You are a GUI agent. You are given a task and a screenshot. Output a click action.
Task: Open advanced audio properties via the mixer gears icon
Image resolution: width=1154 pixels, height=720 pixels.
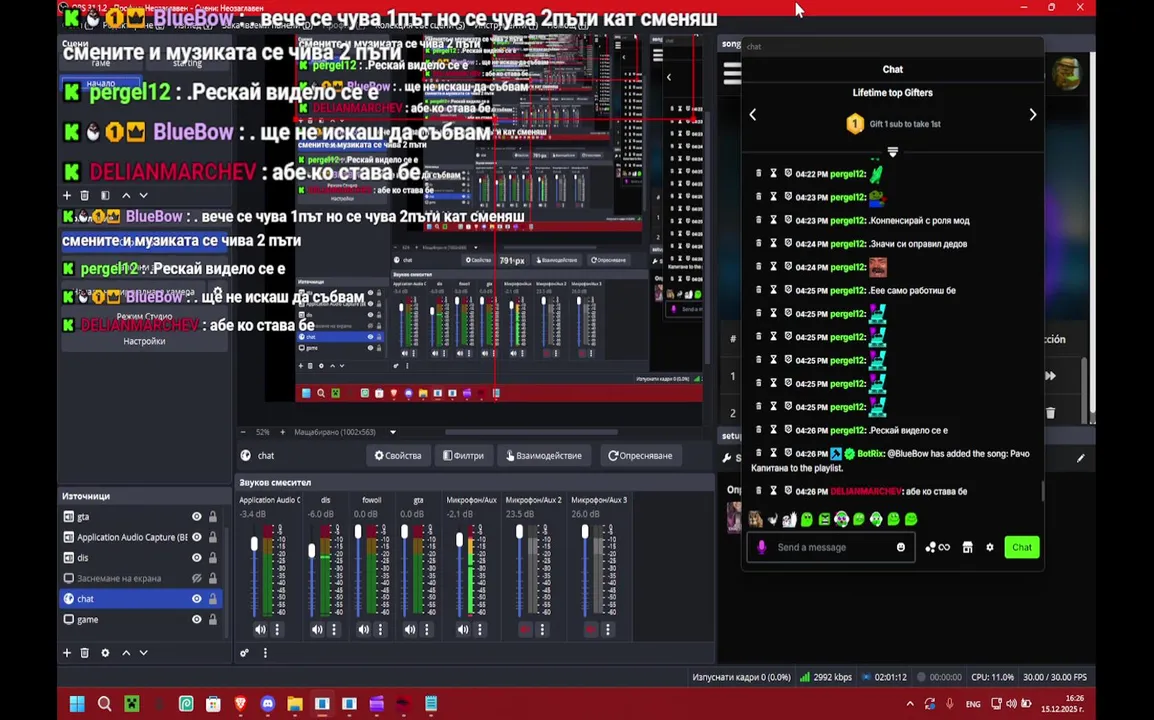244,653
